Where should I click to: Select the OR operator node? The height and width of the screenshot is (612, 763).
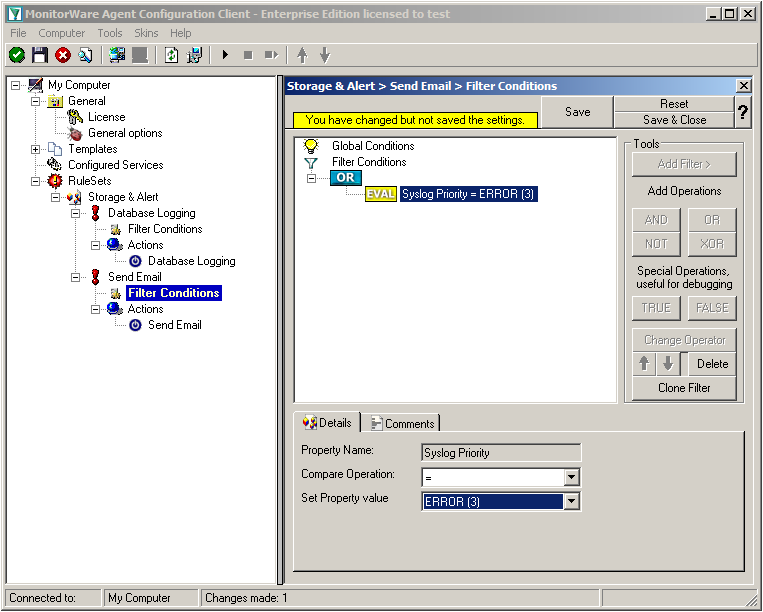(345, 178)
